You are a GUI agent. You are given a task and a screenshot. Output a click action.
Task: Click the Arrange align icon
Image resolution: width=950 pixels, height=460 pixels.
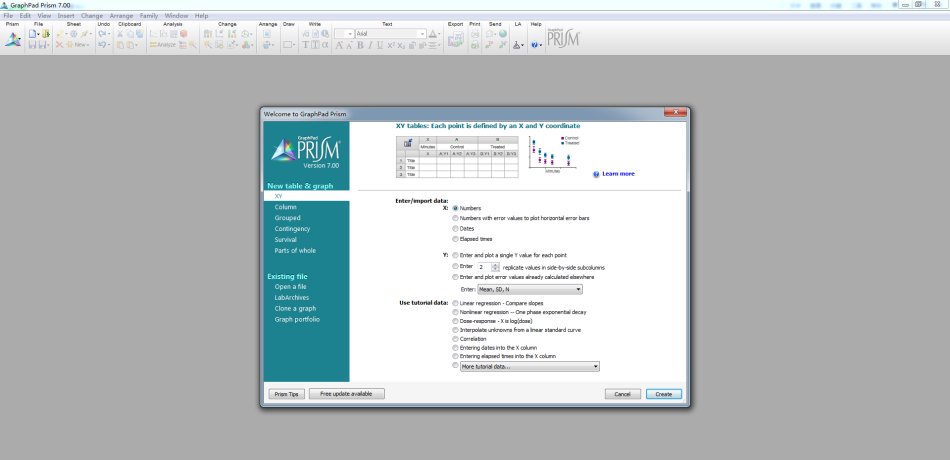click(267, 34)
